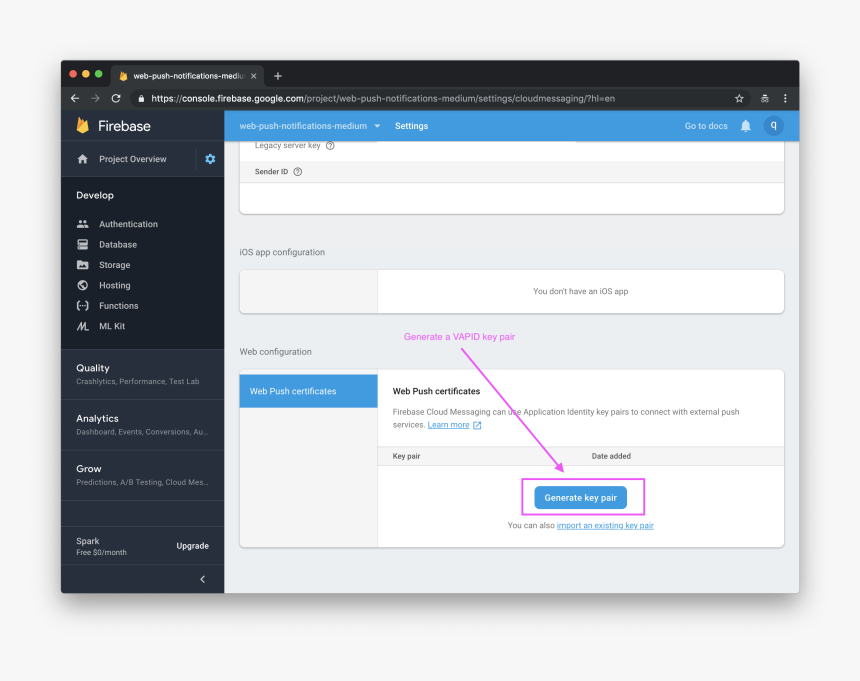
Task: Click the incognito icon in toolbar
Action: coord(765,98)
